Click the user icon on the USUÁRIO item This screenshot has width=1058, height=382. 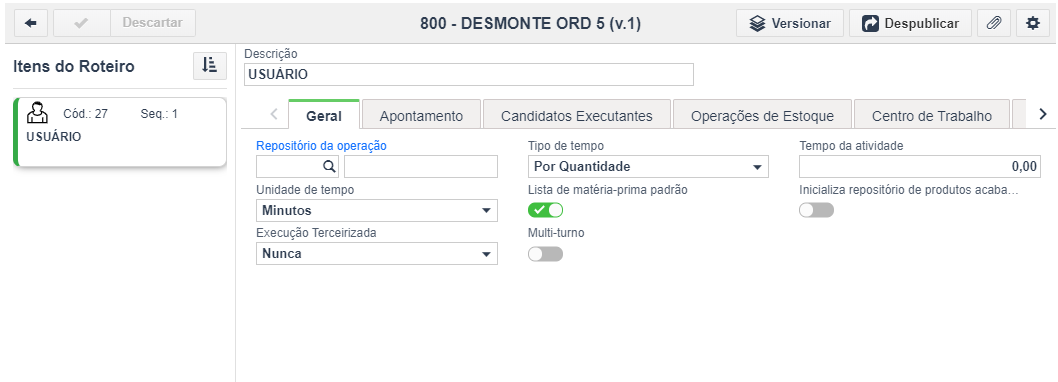point(37,113)
